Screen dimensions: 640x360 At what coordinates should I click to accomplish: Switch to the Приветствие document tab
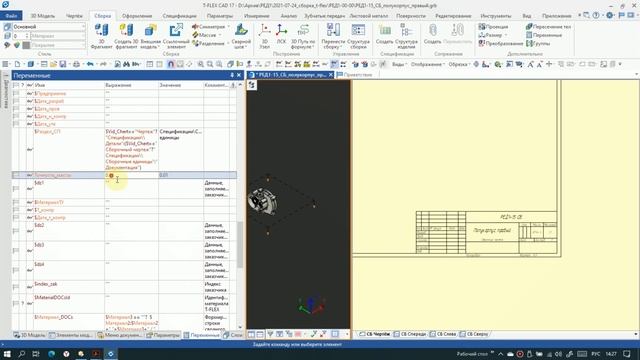pos(354,75)
